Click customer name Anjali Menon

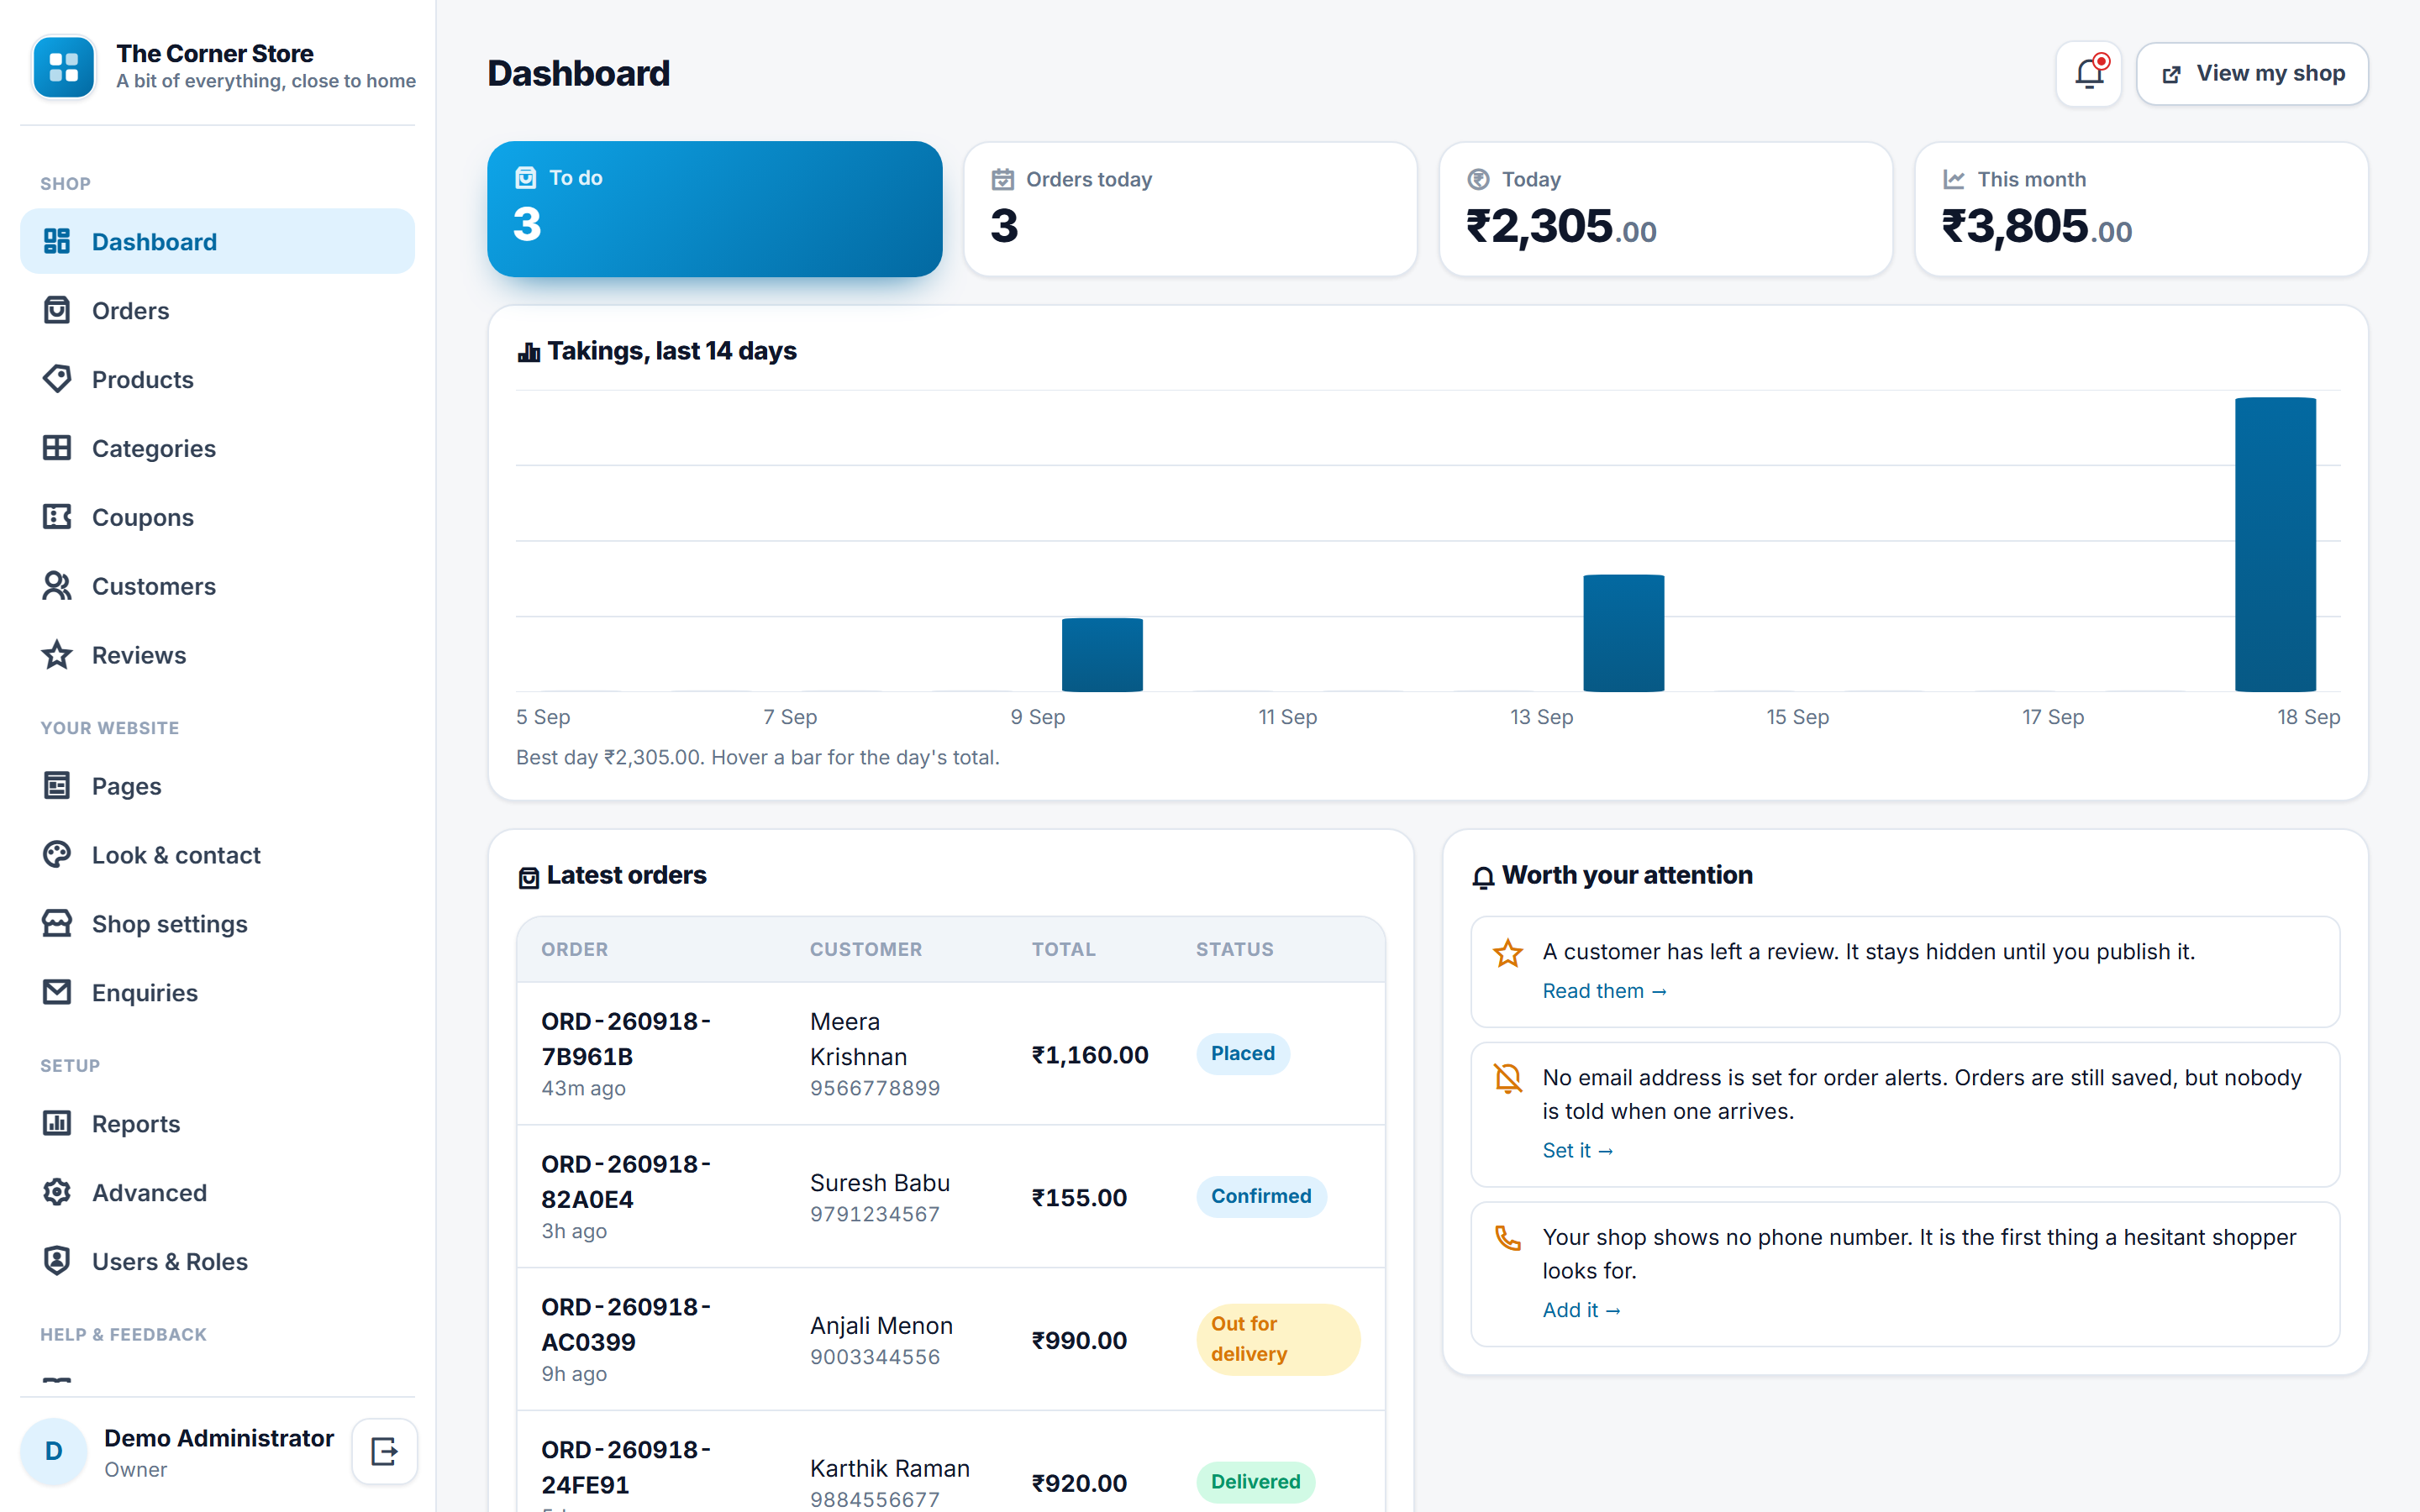[x=881, y=1326]
